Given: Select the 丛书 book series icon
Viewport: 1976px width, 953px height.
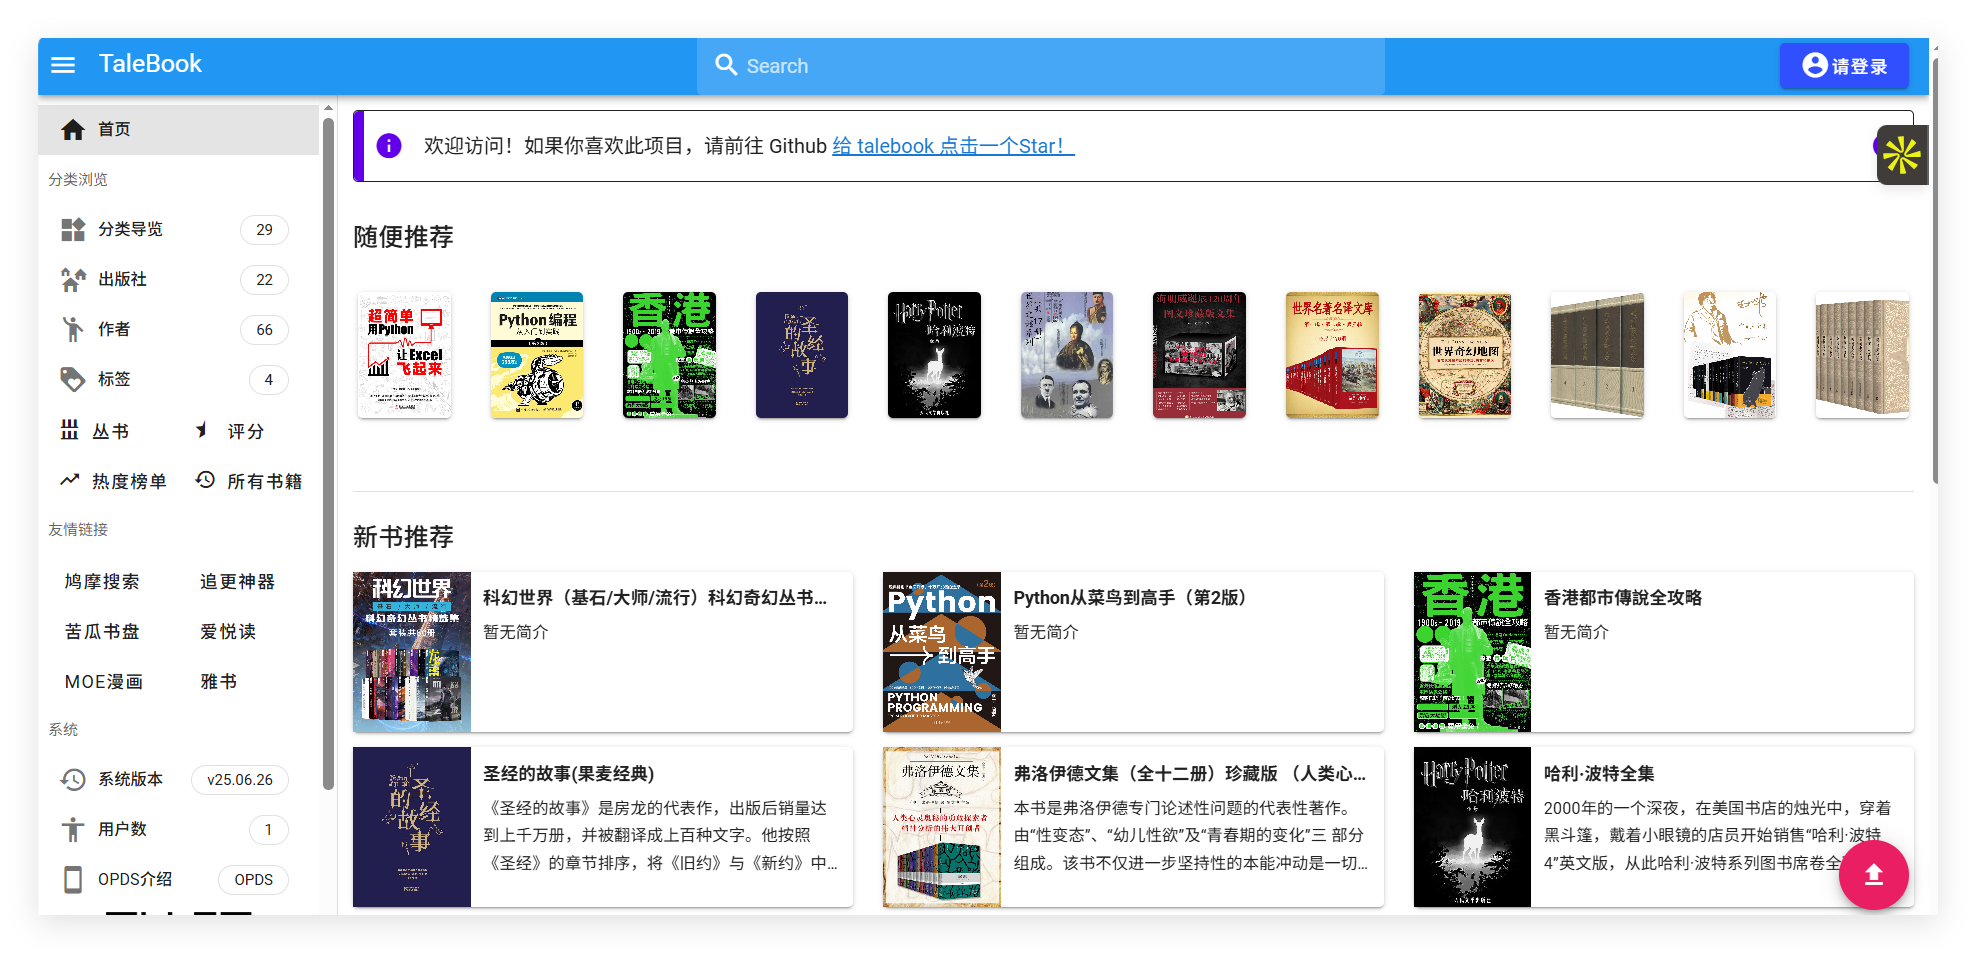Looking at the screenshot, I should coord(70,430).
